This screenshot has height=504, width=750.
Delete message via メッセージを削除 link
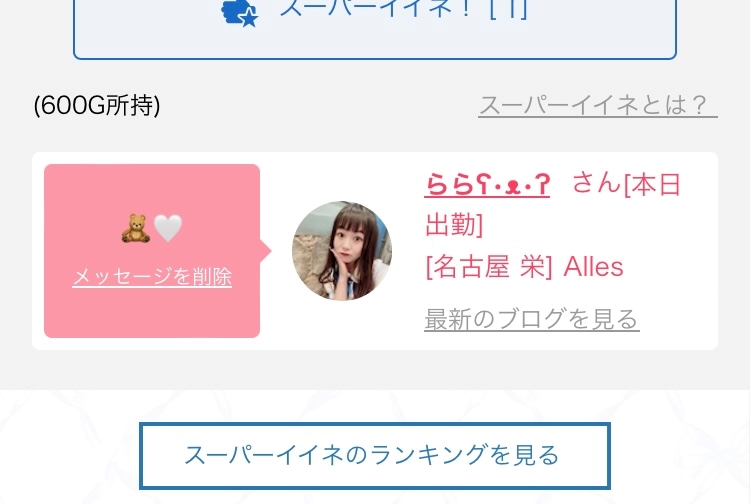pyautogui.click(x=152, y=276)
